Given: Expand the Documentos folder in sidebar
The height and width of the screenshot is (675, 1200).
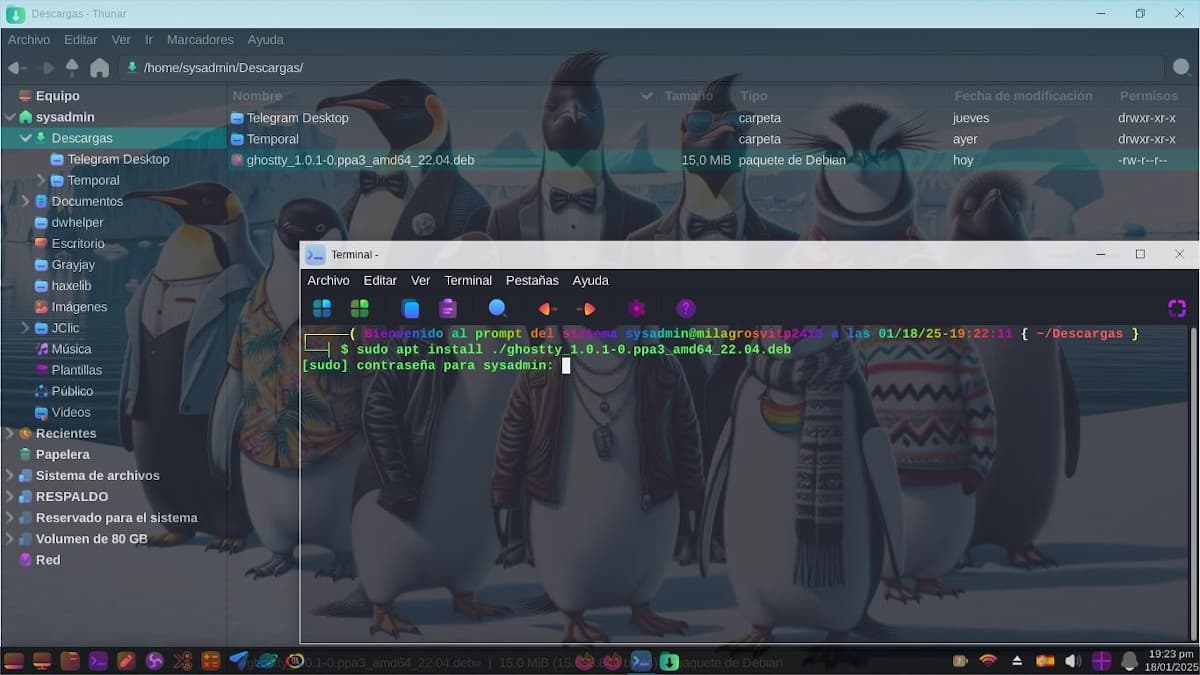Looking at the screenshot, I should click(x=26, y=201).
